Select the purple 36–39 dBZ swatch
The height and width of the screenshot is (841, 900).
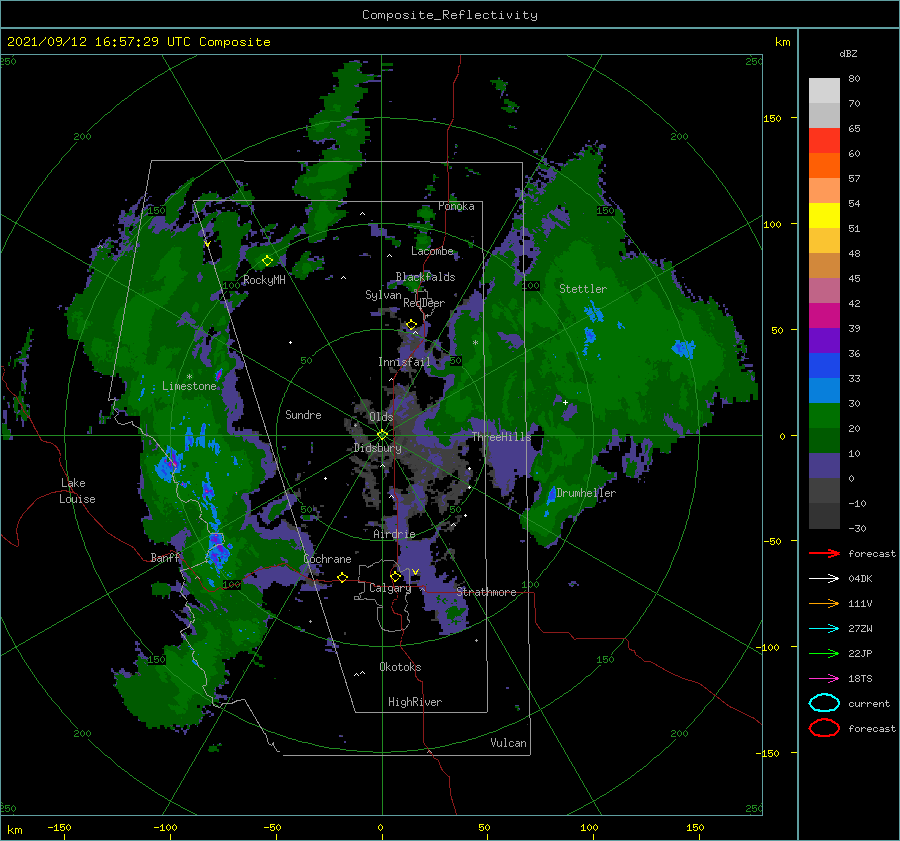coord(824,341)
